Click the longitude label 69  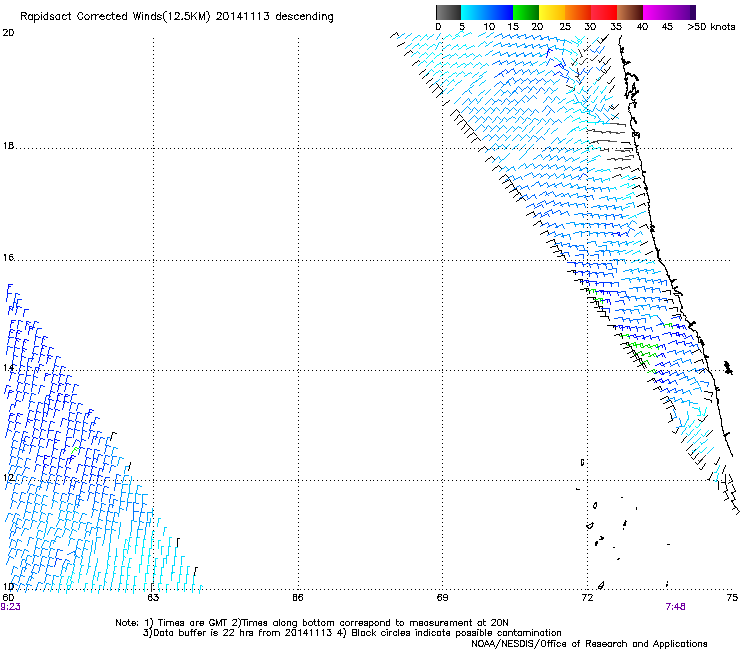(442, 598)
